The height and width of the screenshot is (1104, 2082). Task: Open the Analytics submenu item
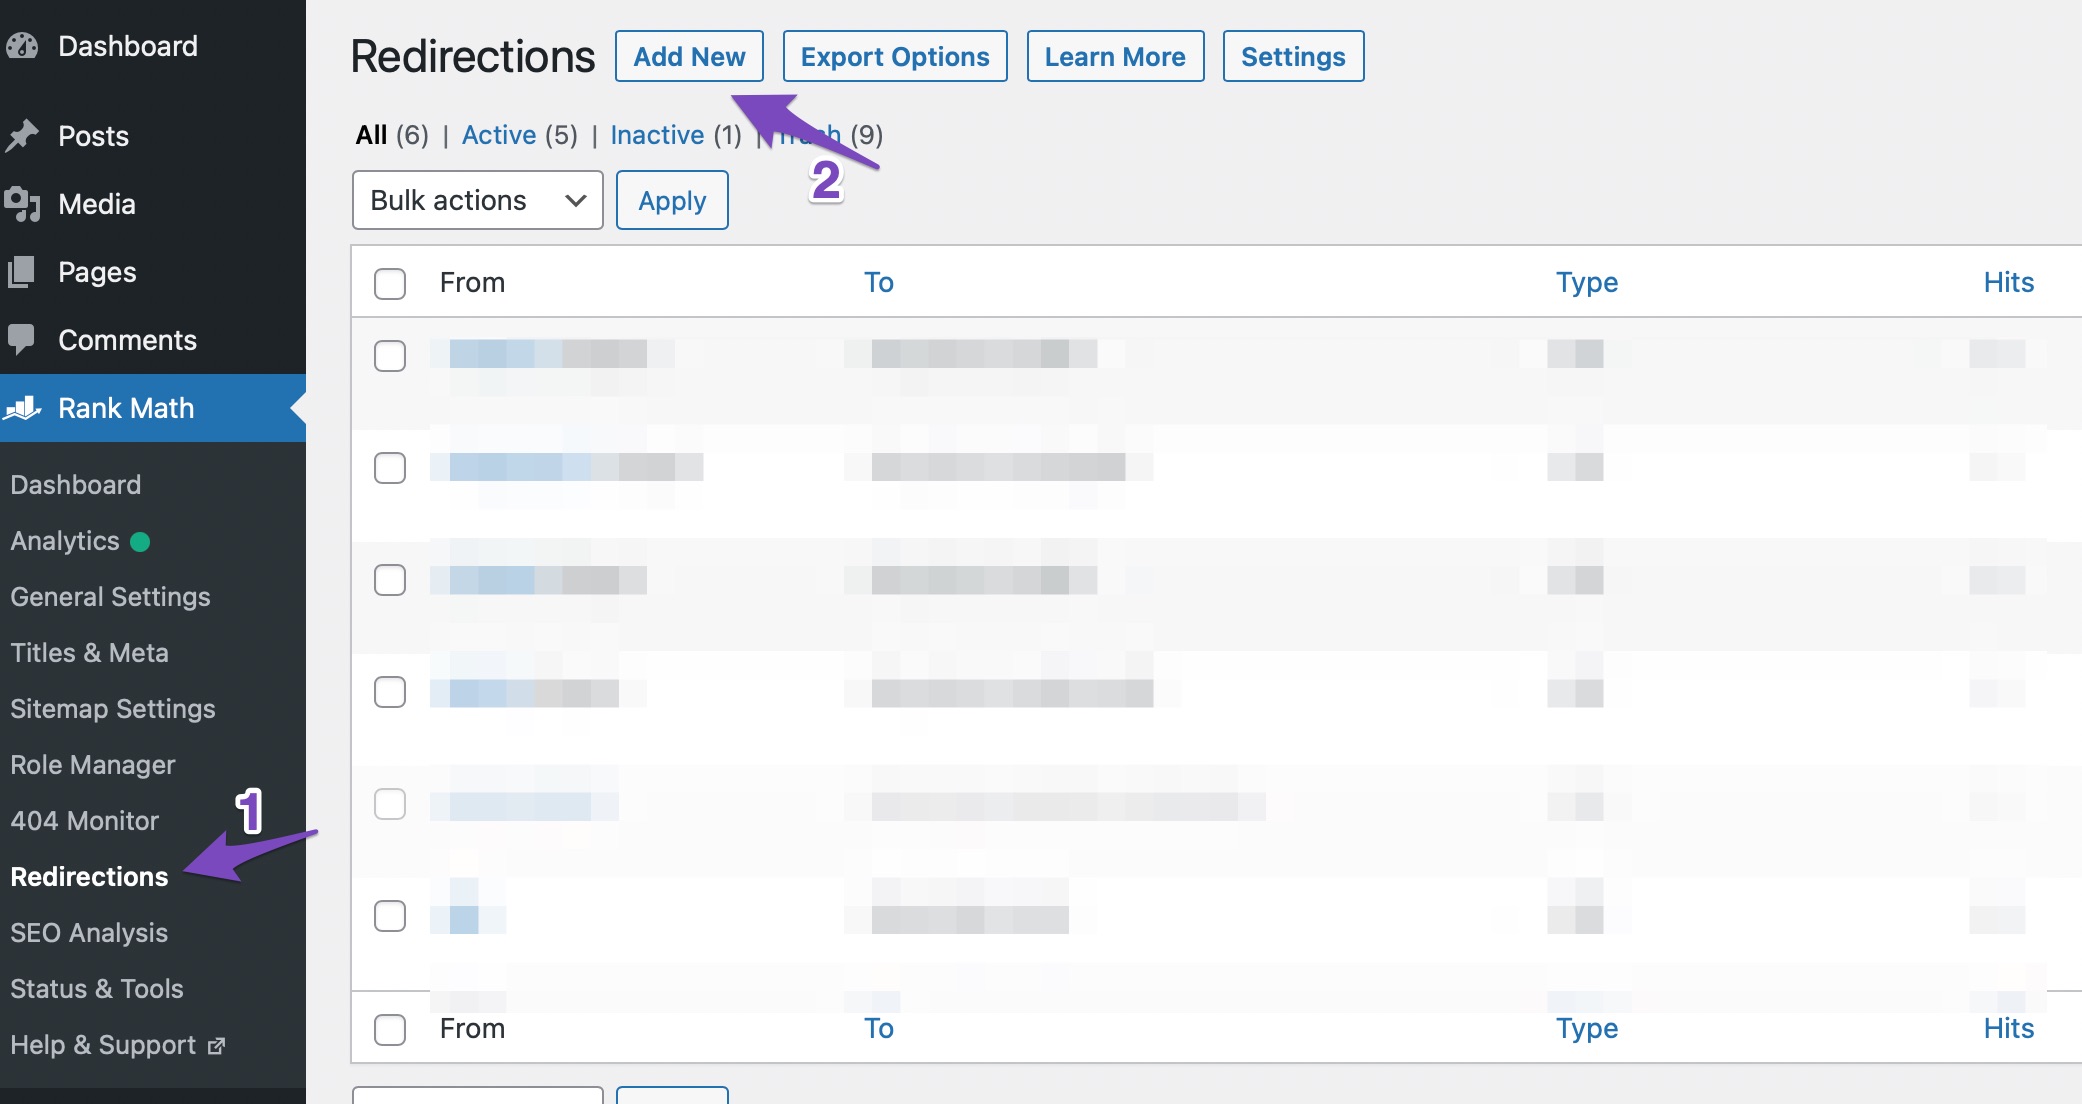65,541
